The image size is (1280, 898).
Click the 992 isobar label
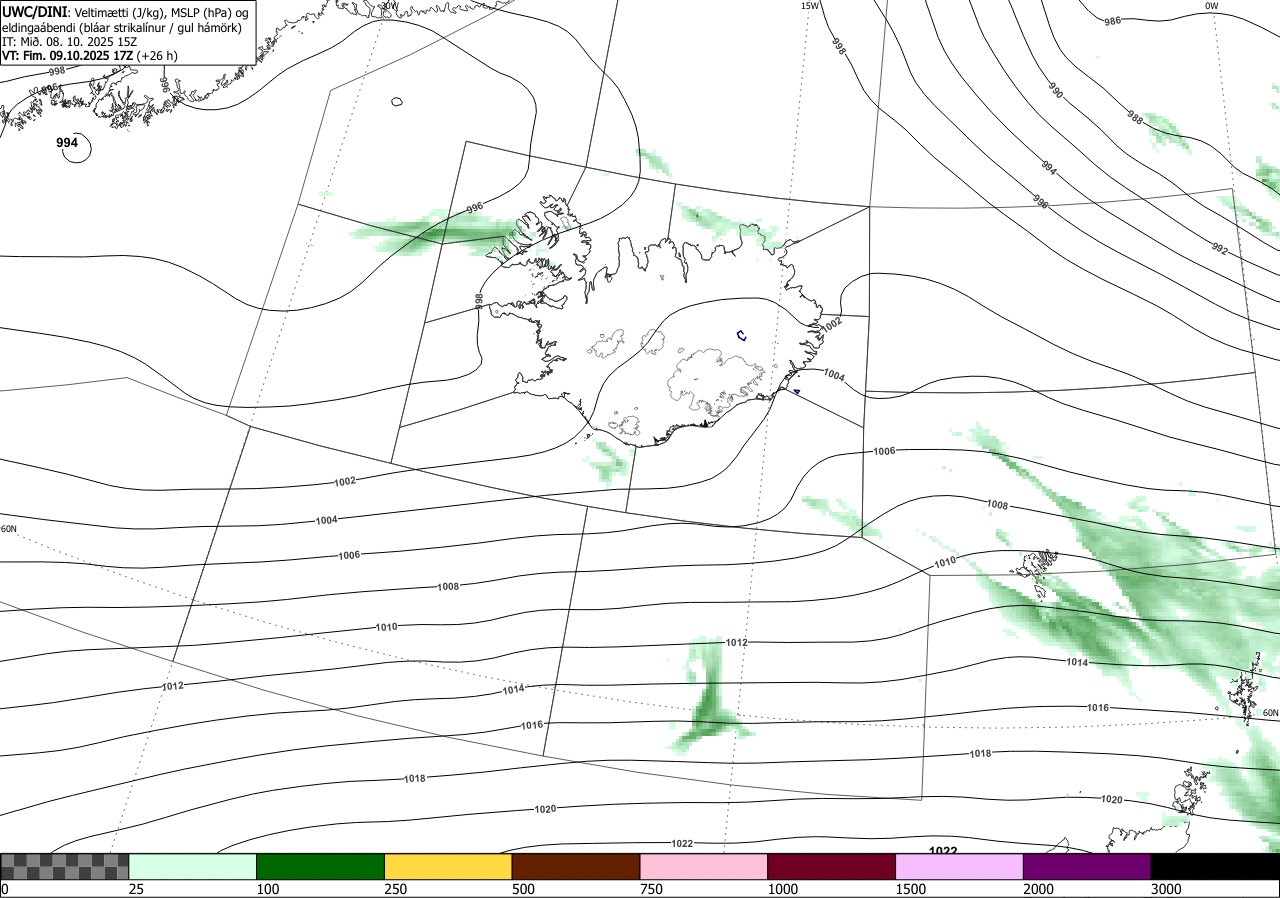[x=1219, y=248]
